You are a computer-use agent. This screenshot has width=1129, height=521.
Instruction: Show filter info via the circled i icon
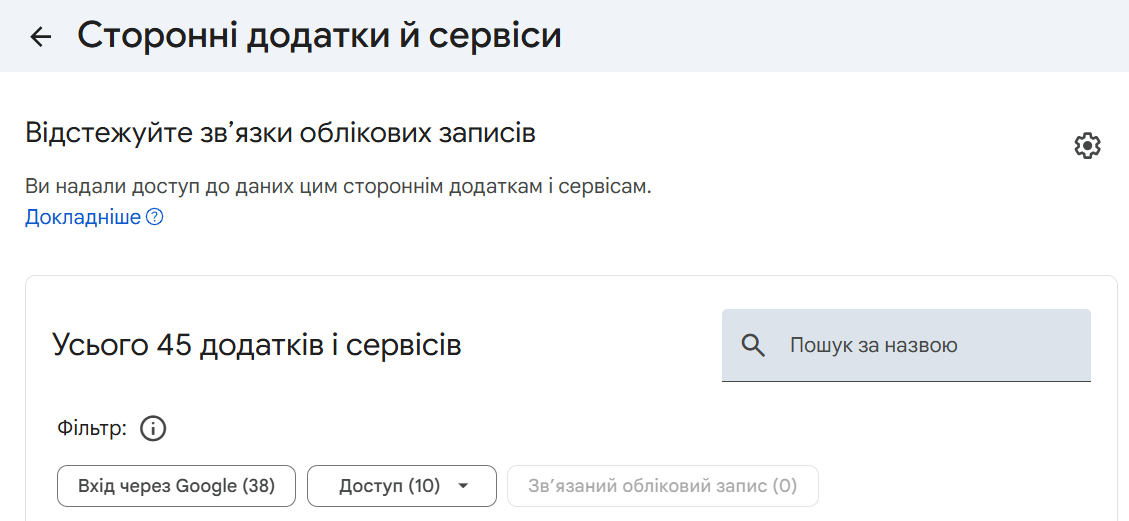pyautogui.click(x=153, y=429)
